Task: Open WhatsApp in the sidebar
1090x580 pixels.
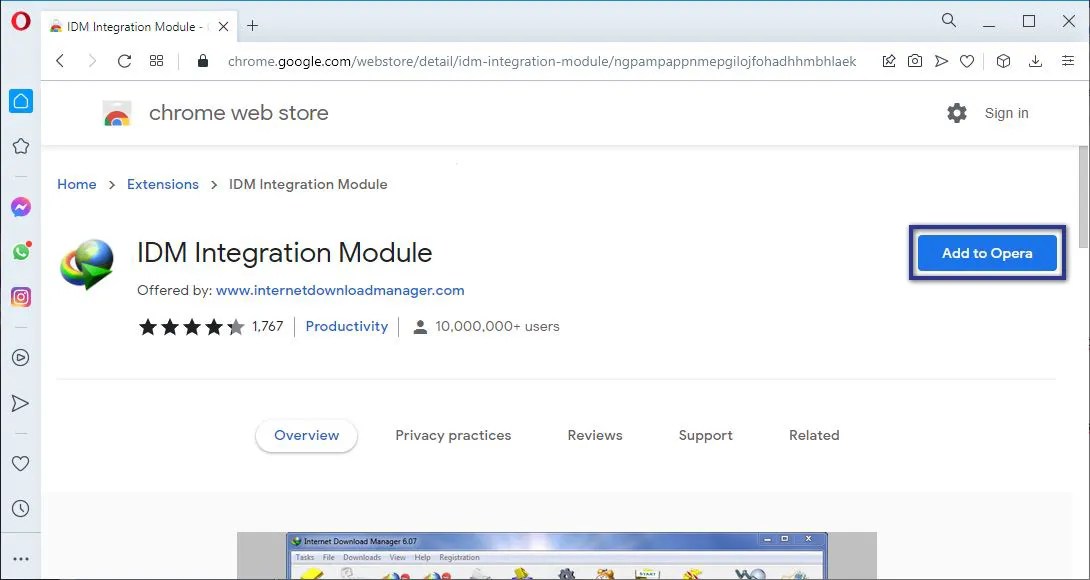Action: 21,252
